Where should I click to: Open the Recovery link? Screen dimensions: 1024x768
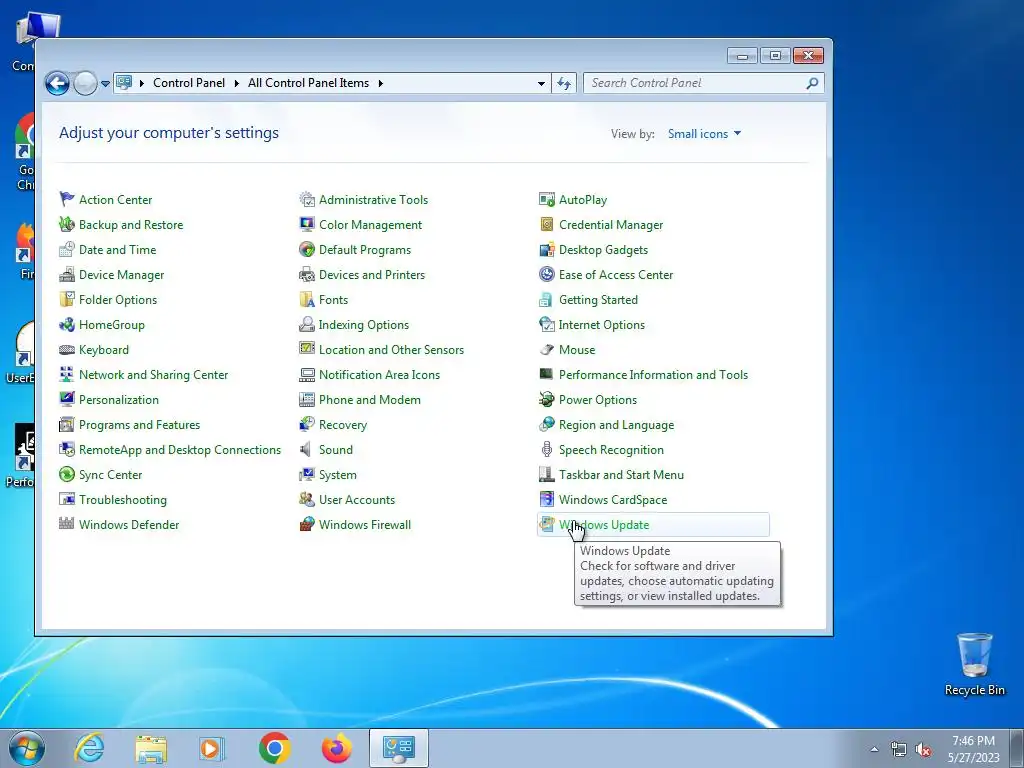click(343, 424)
